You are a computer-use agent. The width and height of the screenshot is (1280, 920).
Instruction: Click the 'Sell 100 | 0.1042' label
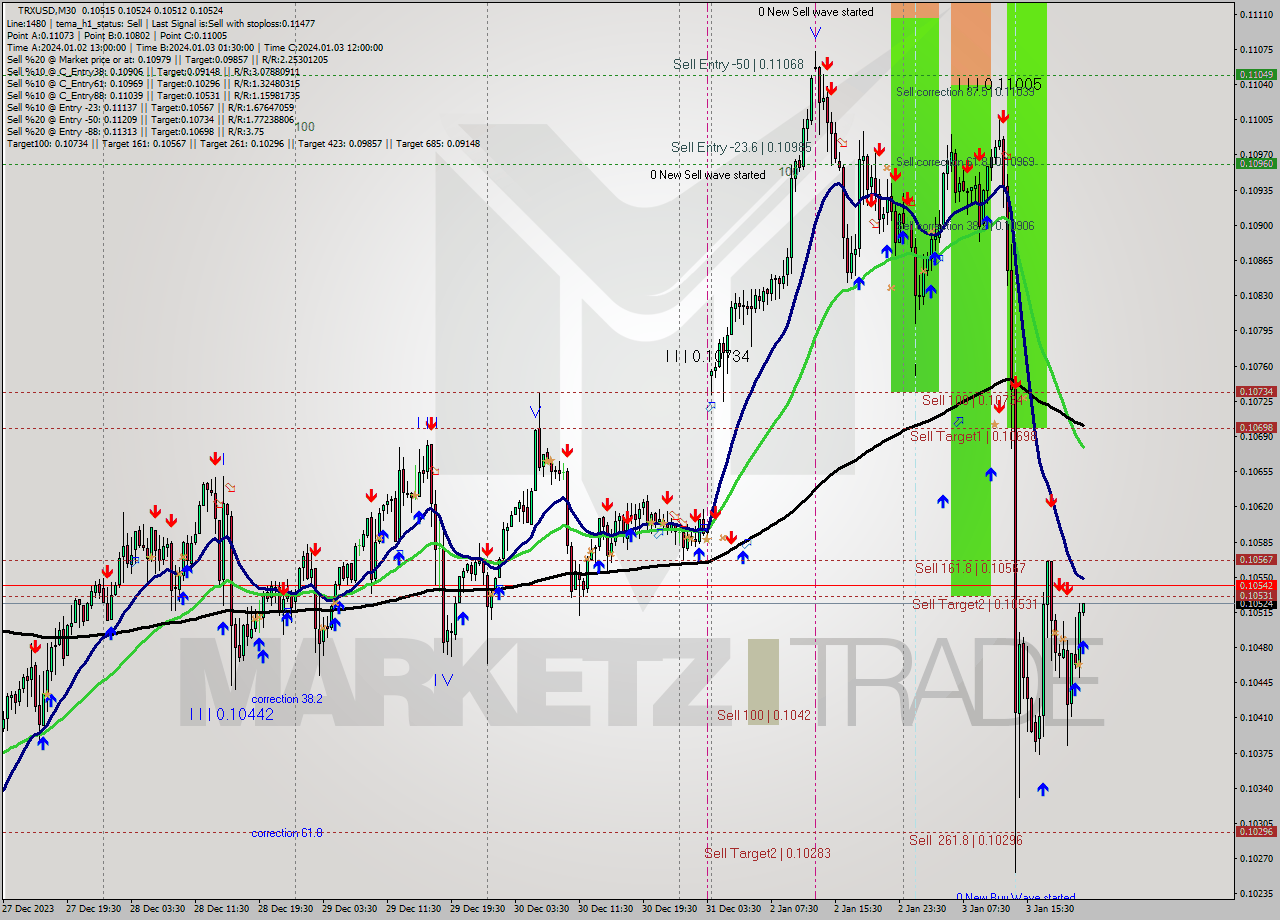[764, 715]
